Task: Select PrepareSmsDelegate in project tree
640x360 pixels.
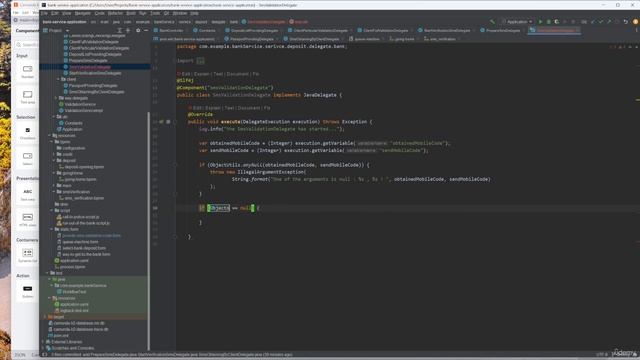Action: coord(88,60)
